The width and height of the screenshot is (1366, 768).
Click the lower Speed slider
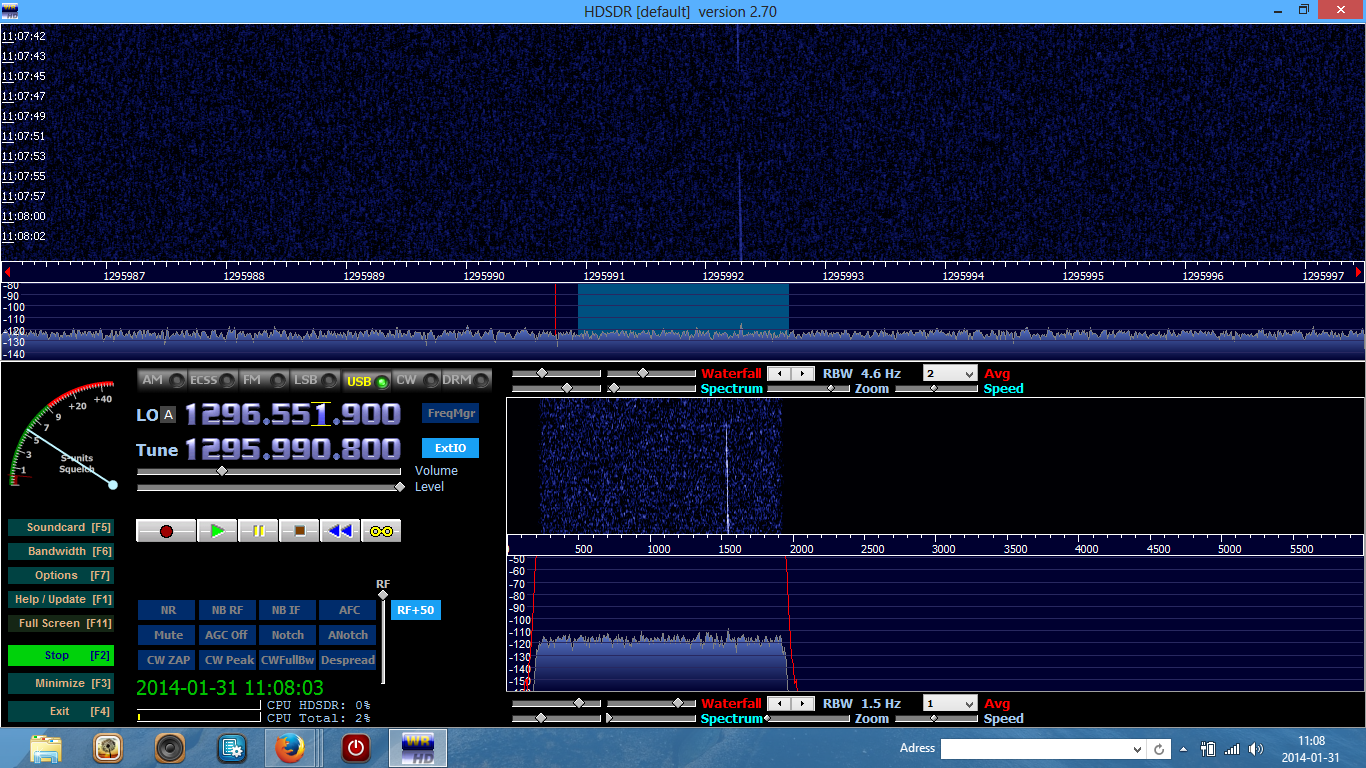coord(937,718)
